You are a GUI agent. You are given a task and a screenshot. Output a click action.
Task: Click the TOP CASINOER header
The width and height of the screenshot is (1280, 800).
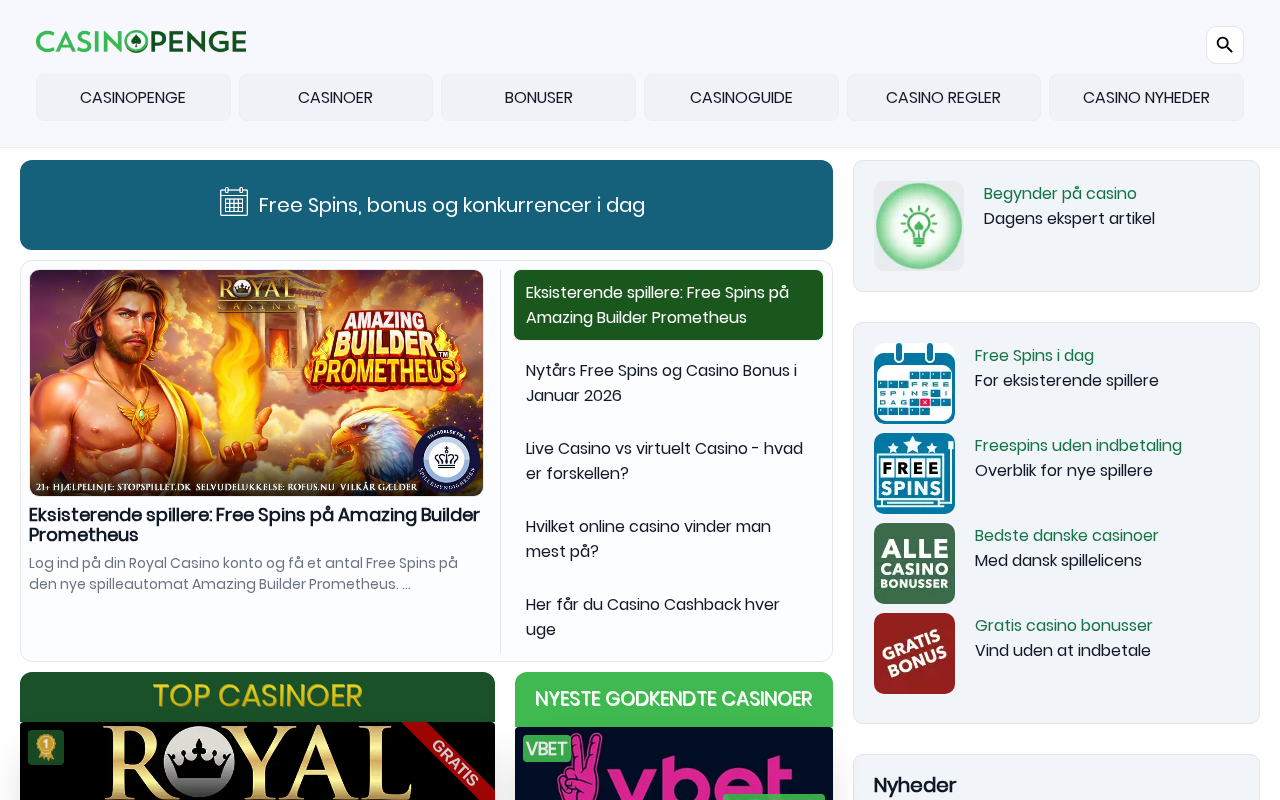click(x=257, y=697)
